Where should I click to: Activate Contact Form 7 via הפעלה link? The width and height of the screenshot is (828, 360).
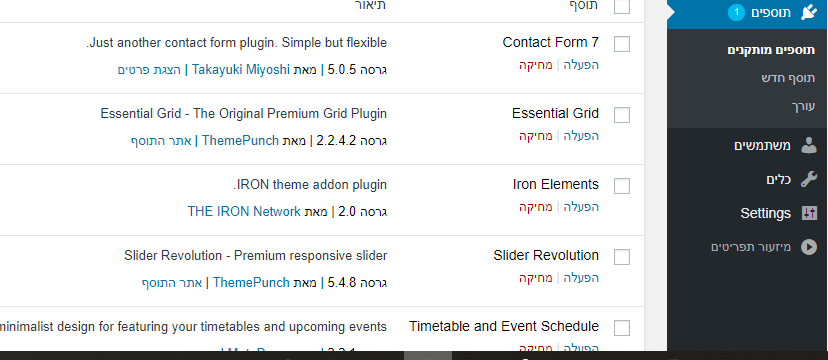click(581, 65)
